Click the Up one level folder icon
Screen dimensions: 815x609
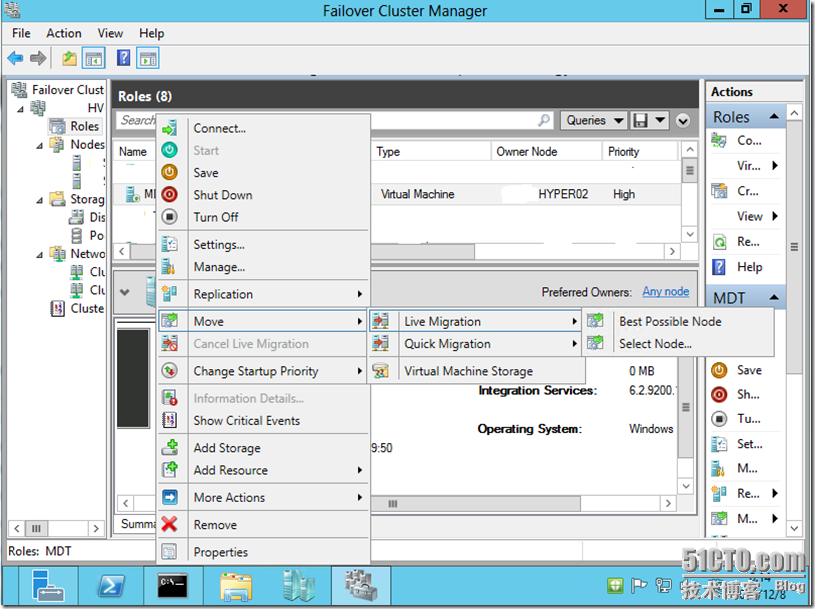[x=70, y=58]
